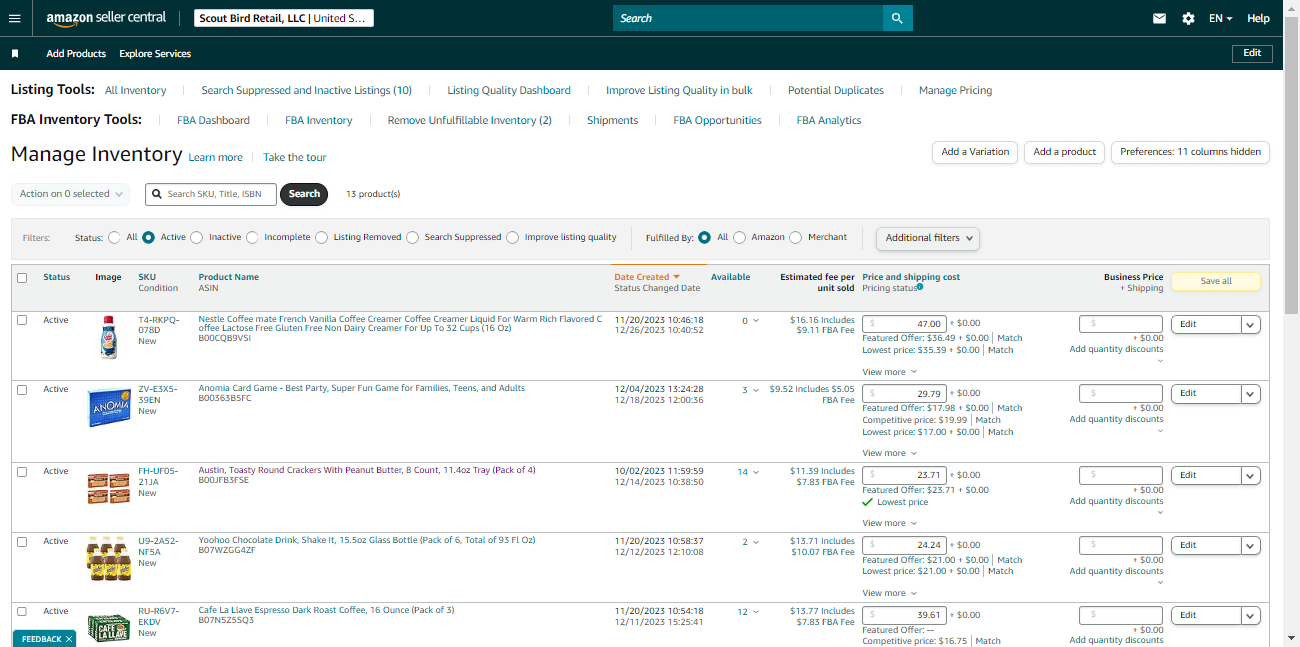Open Edit dropdown arrow for Austin Crackers row
Image resolution: width=1300 pixels, height=647 pixels.
pos(1250,476)
